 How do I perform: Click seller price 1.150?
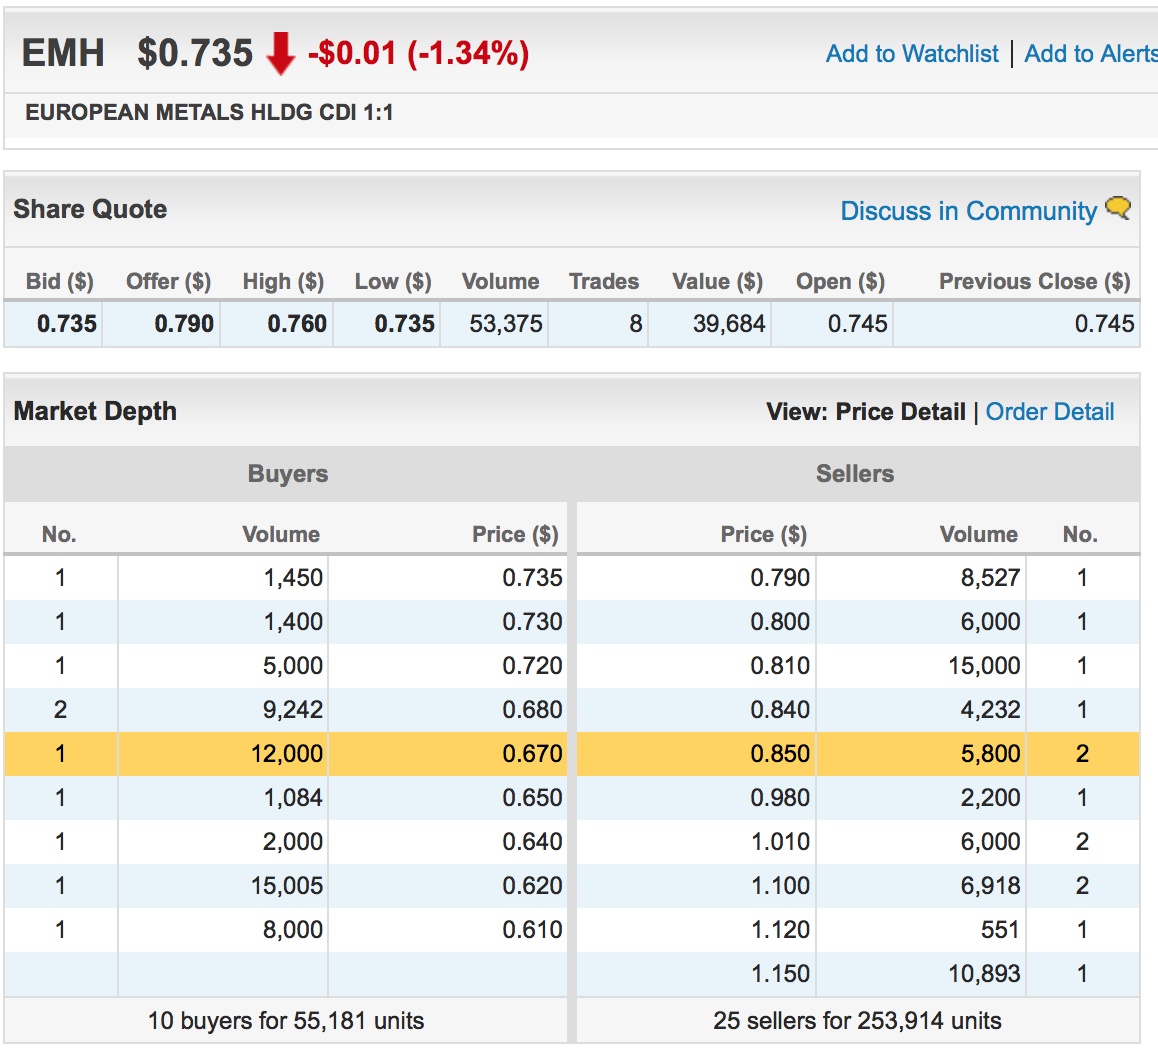pyautogui.click(x=781, y=973)
